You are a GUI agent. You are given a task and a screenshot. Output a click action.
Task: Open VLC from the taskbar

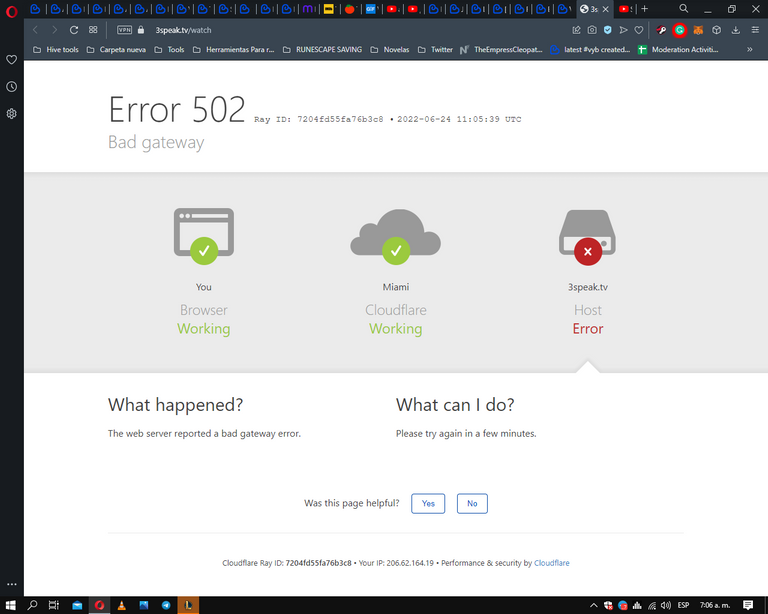[x=121, y=605]
